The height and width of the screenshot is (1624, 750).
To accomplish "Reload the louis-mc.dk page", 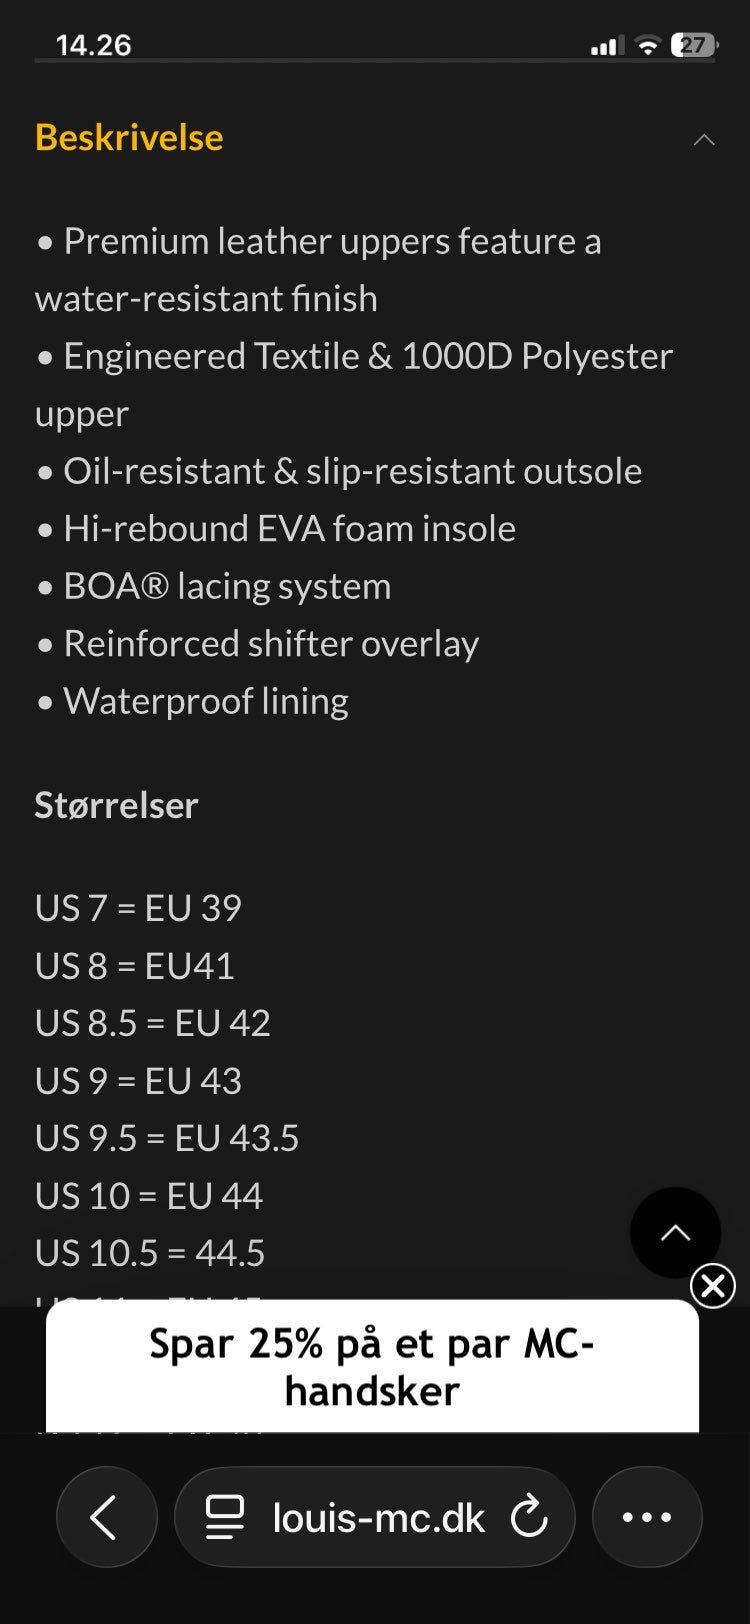I will [529, 1517].
